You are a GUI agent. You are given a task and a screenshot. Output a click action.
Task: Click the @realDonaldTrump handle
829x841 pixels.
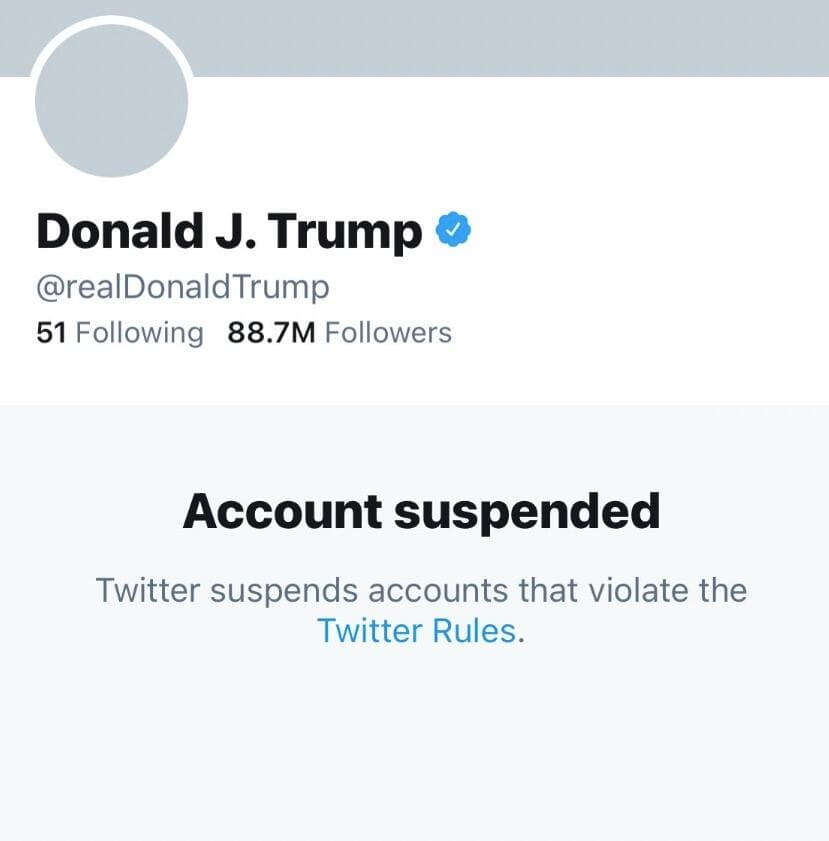click(x=182, y=287)
